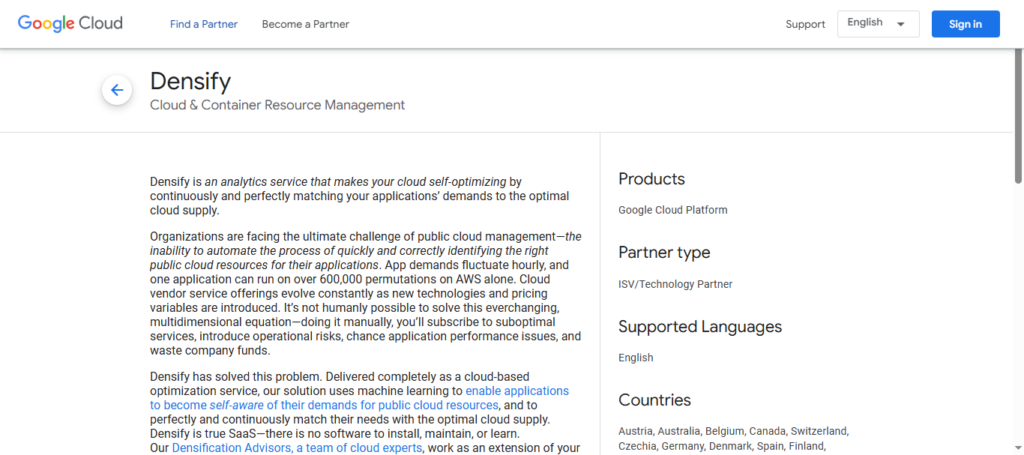Click the scrollbar down arrow

tap(1017, 449)
